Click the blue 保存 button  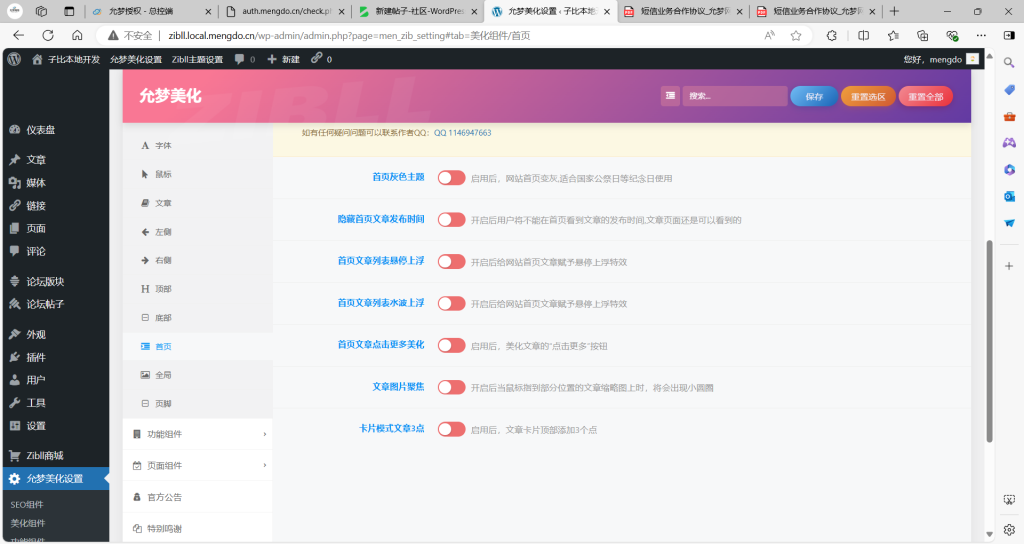[814, 96]
